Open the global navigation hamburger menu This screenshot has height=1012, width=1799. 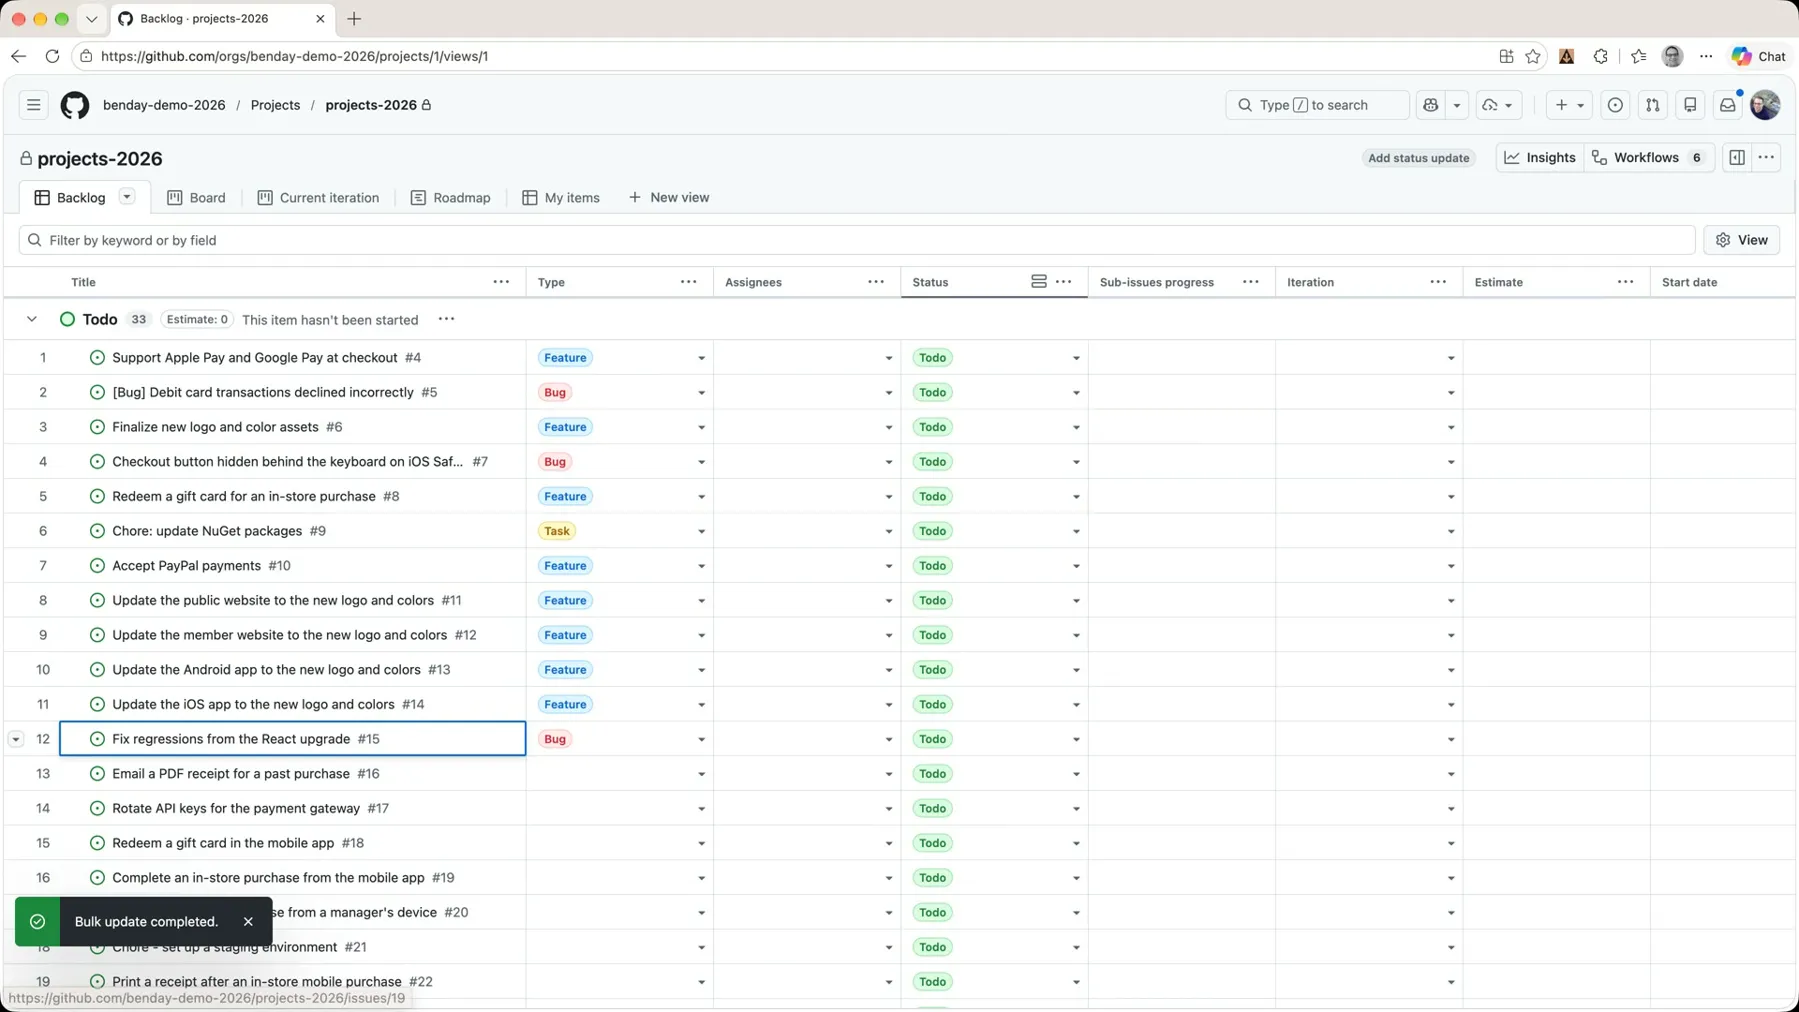[x=33, y=105]
